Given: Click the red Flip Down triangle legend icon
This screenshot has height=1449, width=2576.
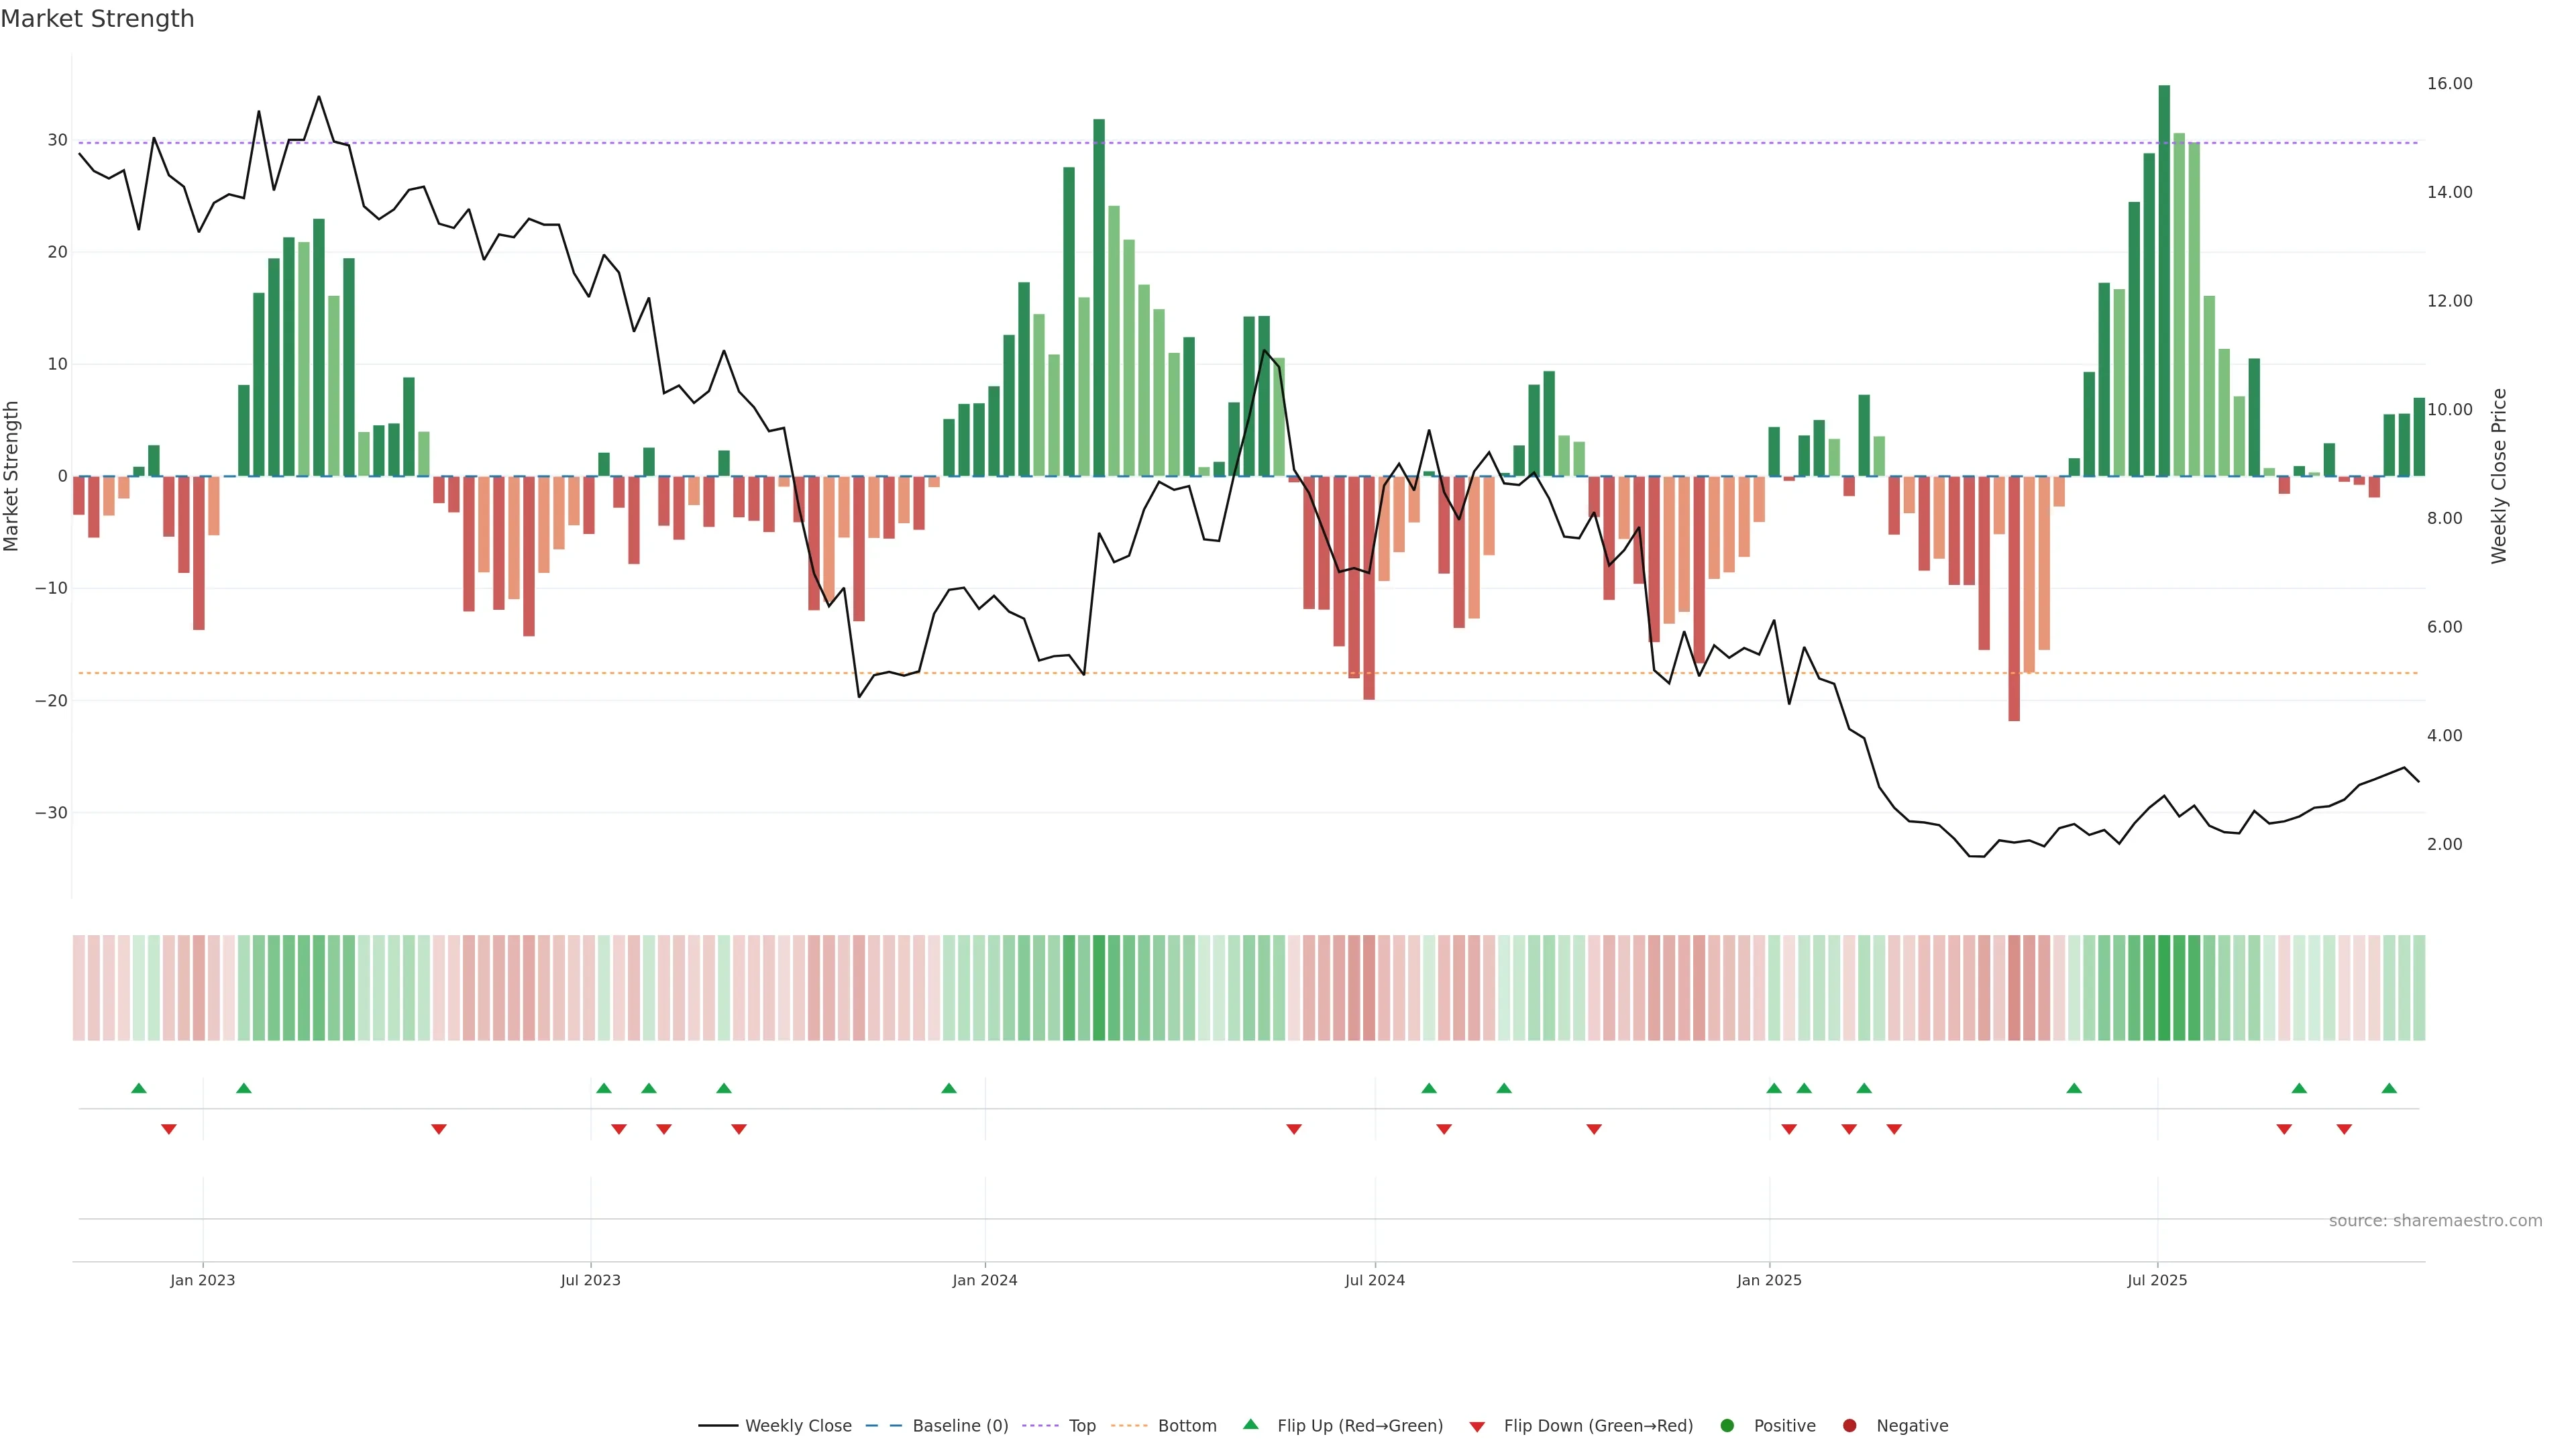Looking at the screenshot, I should pyautogui.click(x=1477, y=1427).
